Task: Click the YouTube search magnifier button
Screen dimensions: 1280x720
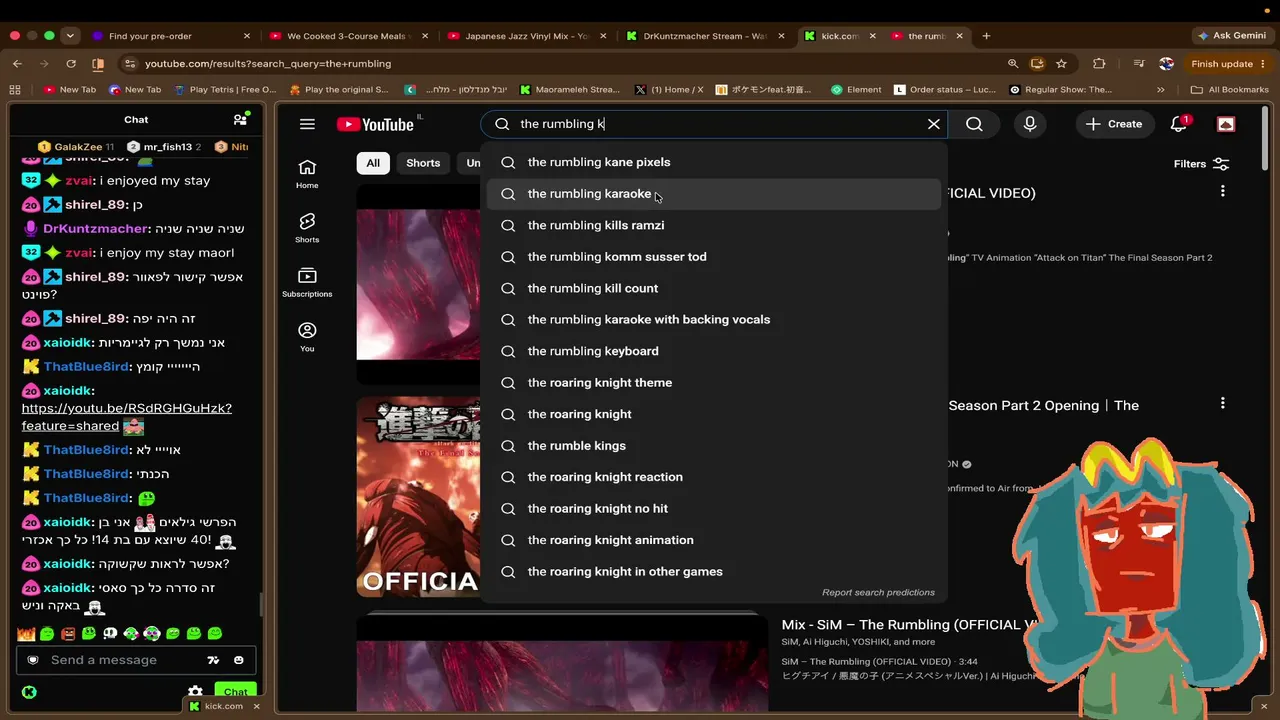Action: pyautogui.click(x=974, y=124)
